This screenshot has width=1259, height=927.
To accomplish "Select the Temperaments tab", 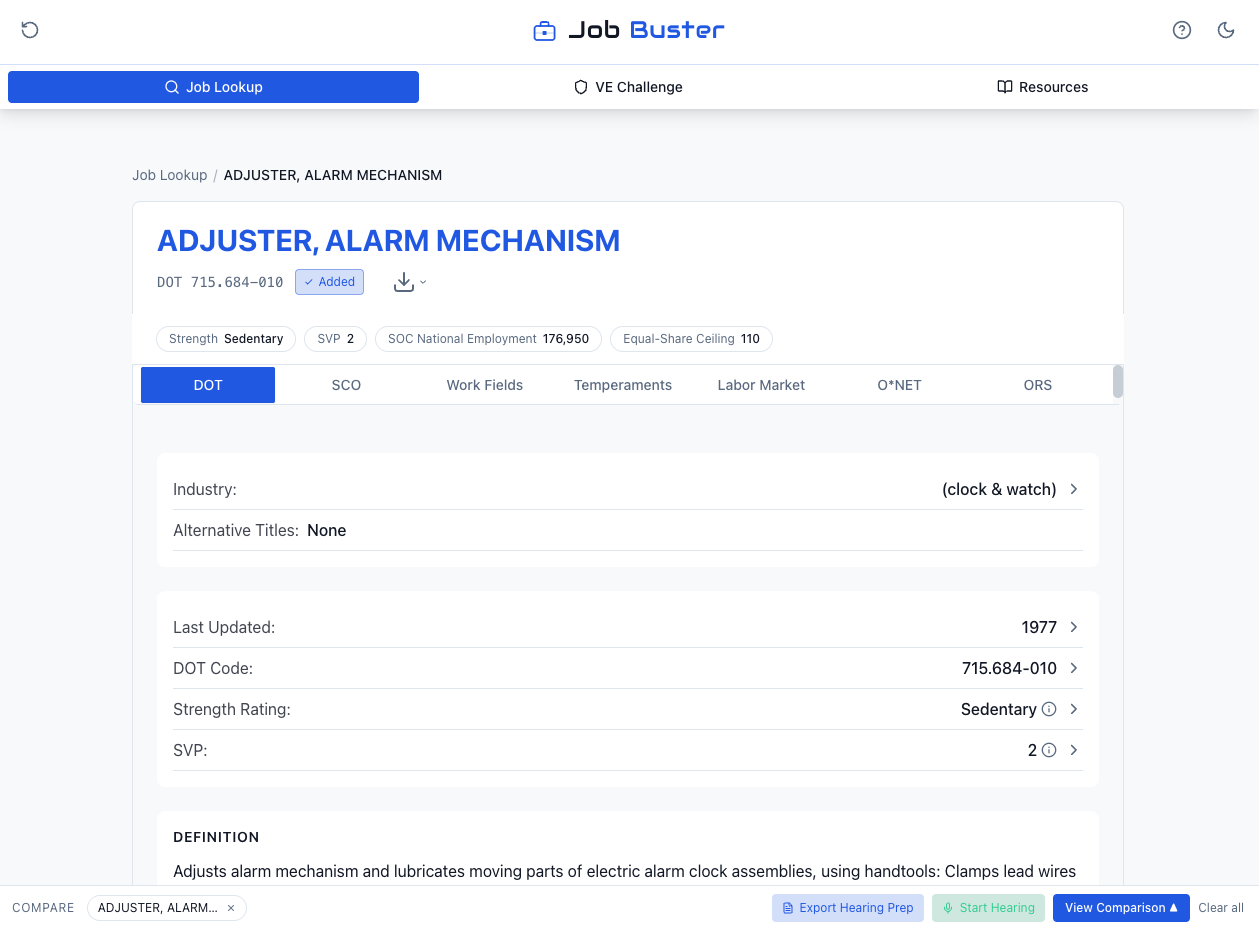I will pos(623,385).
